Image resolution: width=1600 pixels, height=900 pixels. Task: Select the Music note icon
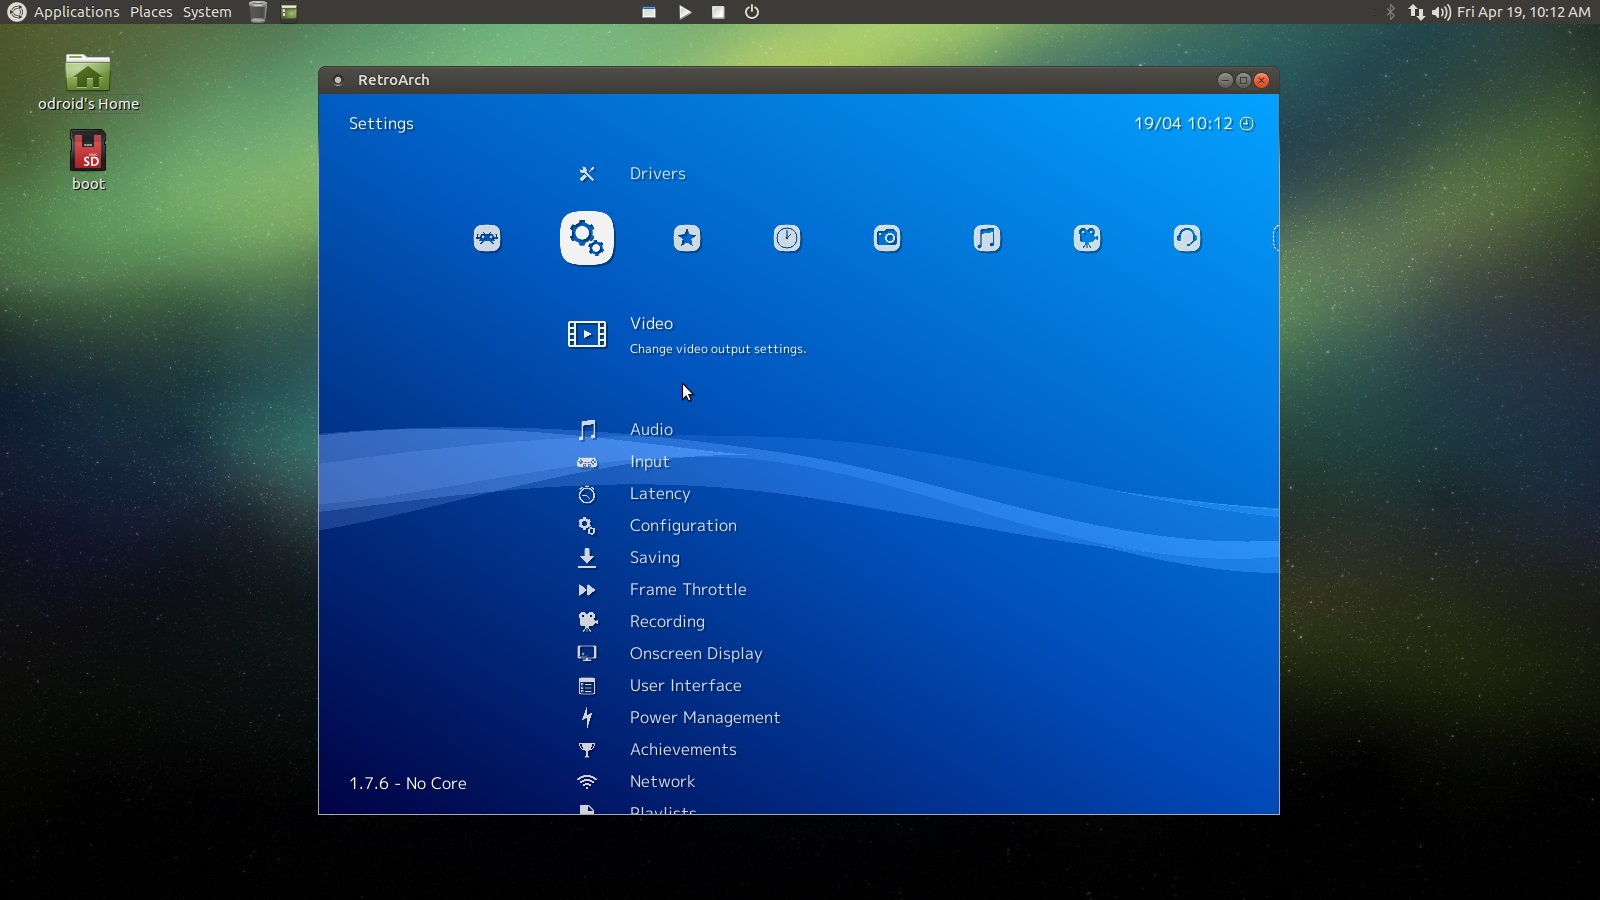pyautogui.click(x=987, y=238)
